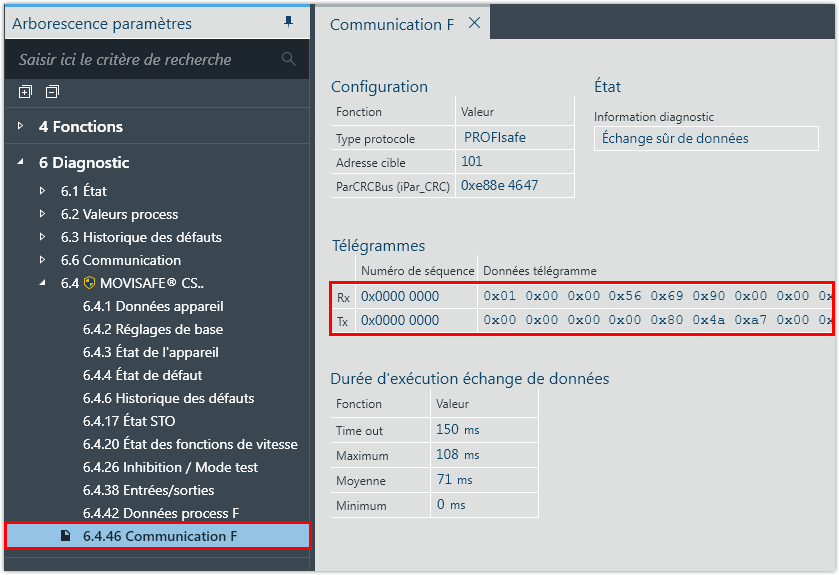
Task: Expand 6.2 Valeurs process node
Action: 42,214
